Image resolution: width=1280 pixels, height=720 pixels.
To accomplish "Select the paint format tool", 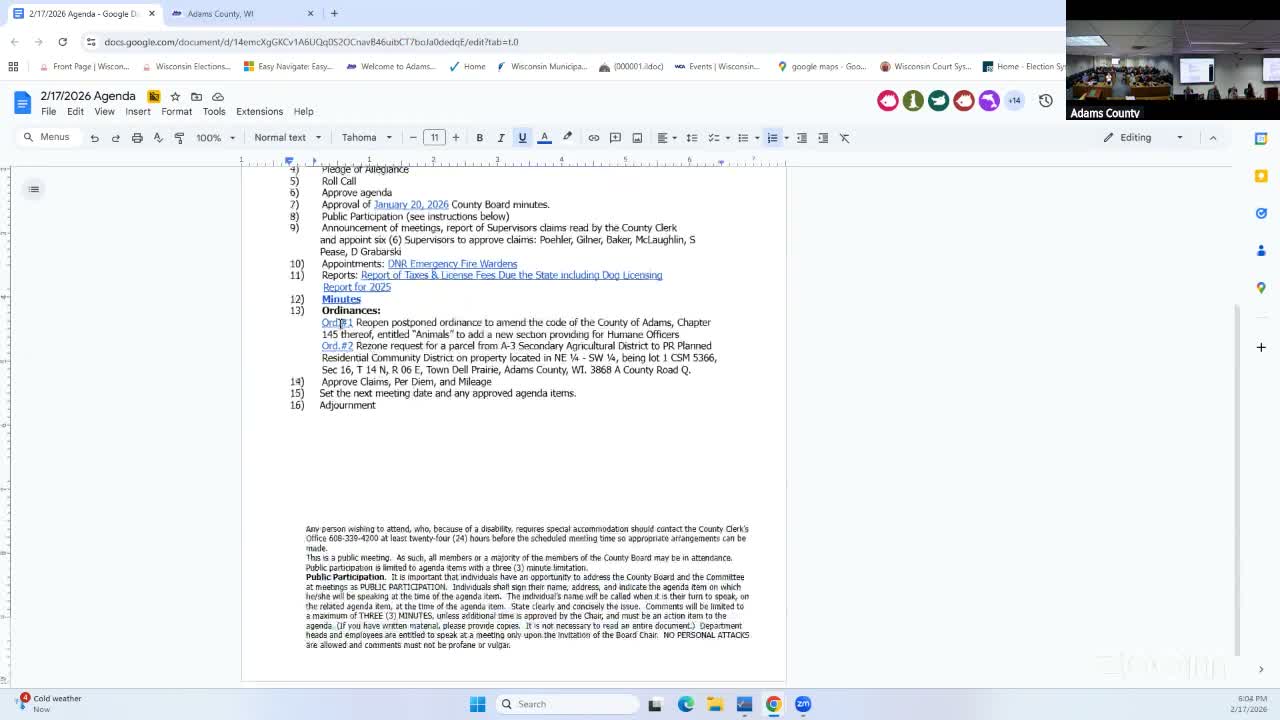I will pos(179,138).
